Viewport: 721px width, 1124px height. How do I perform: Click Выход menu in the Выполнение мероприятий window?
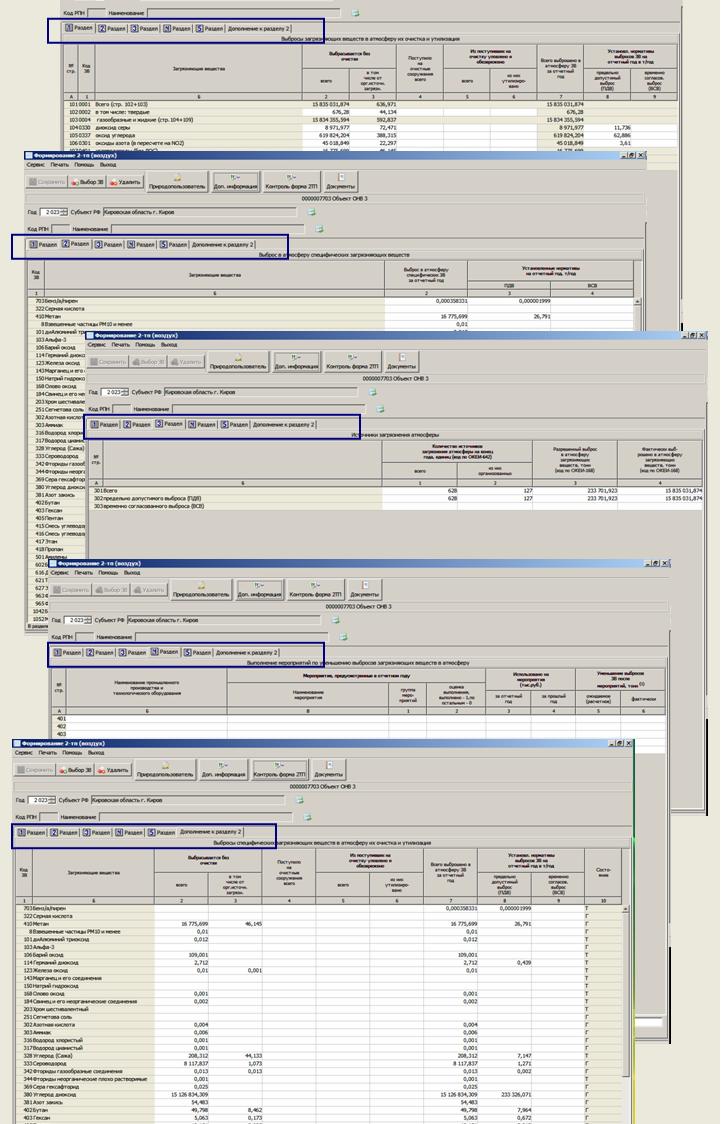point(132,573)
